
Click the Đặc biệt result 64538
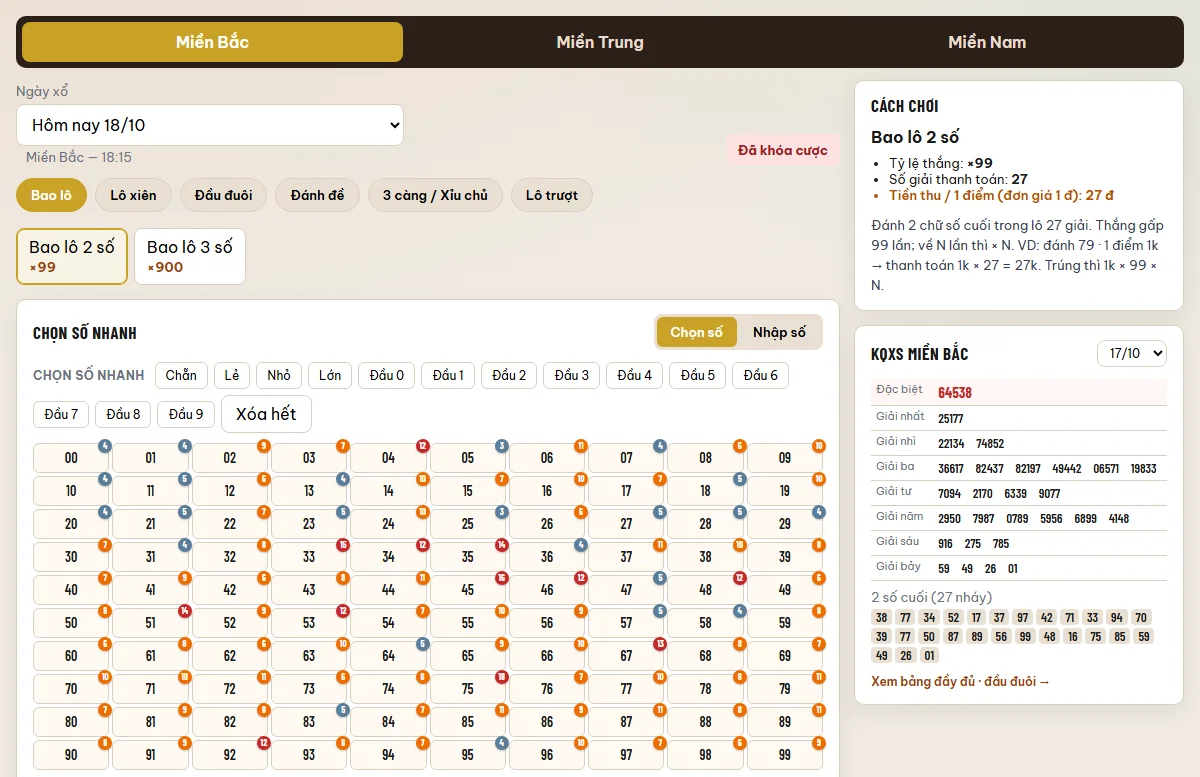(955, 393)
